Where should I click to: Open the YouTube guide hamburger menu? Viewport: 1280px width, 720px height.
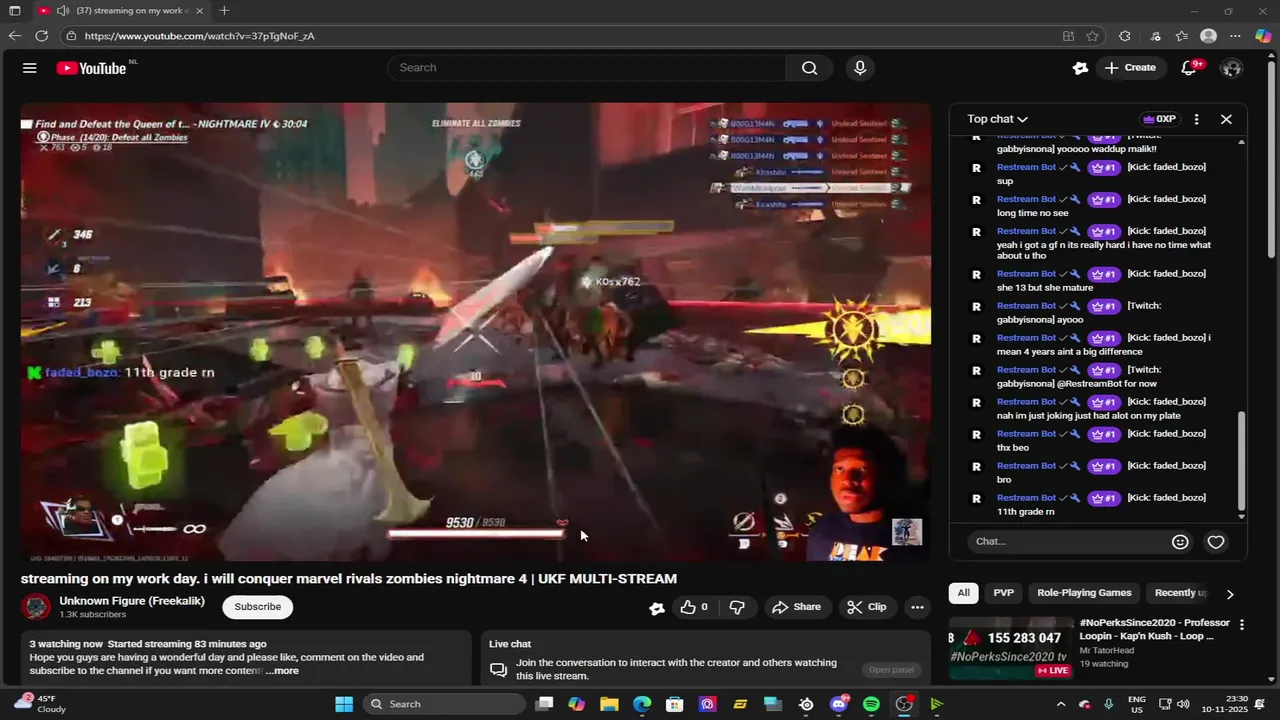tap(30, 68)
